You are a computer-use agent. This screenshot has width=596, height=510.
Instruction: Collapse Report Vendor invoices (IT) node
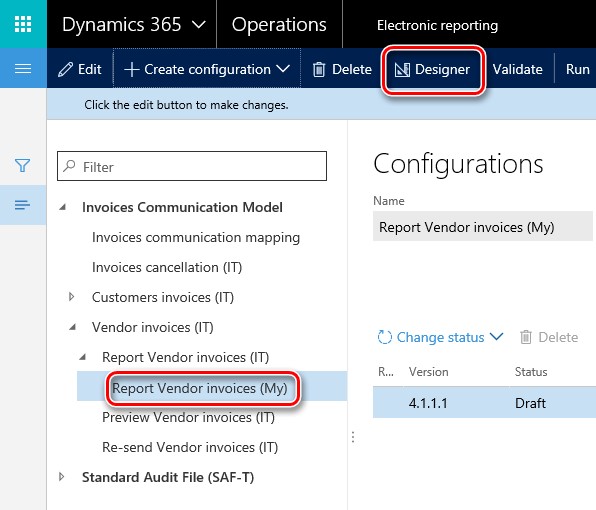[x=82, y=357]
